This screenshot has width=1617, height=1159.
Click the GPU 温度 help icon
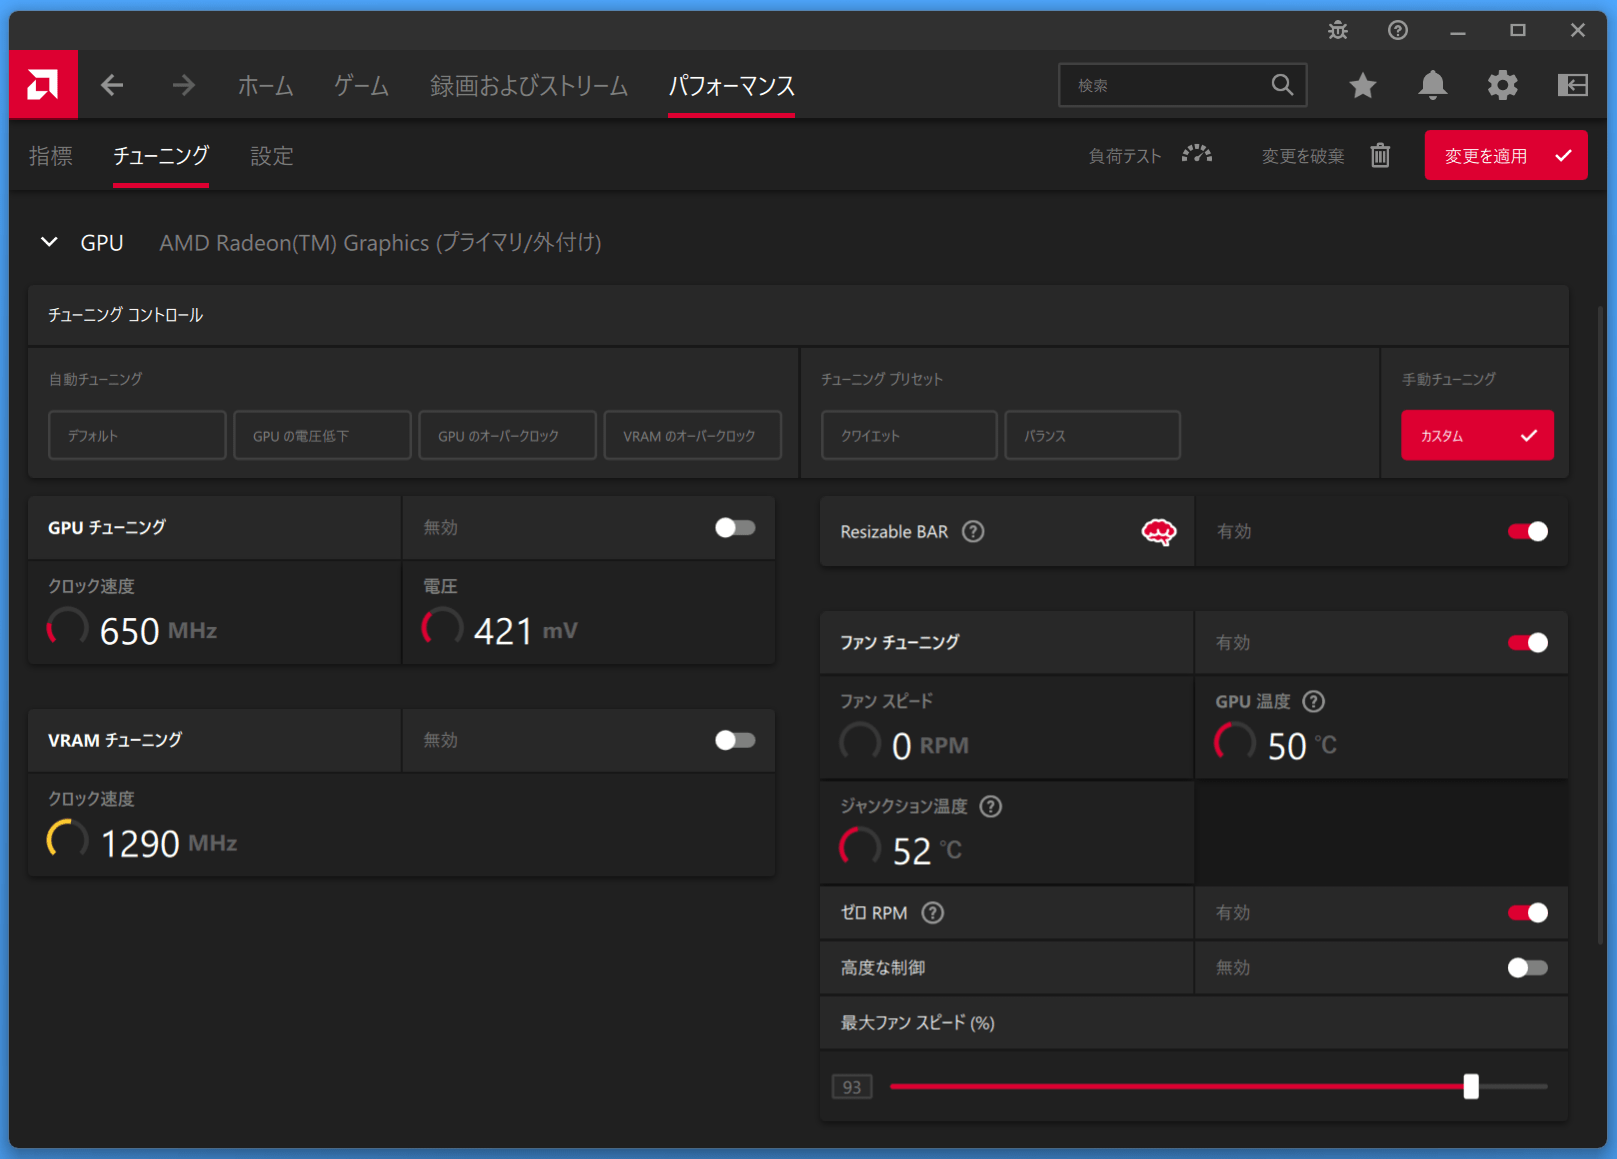pyautogui.click(x=1314, y=702)
